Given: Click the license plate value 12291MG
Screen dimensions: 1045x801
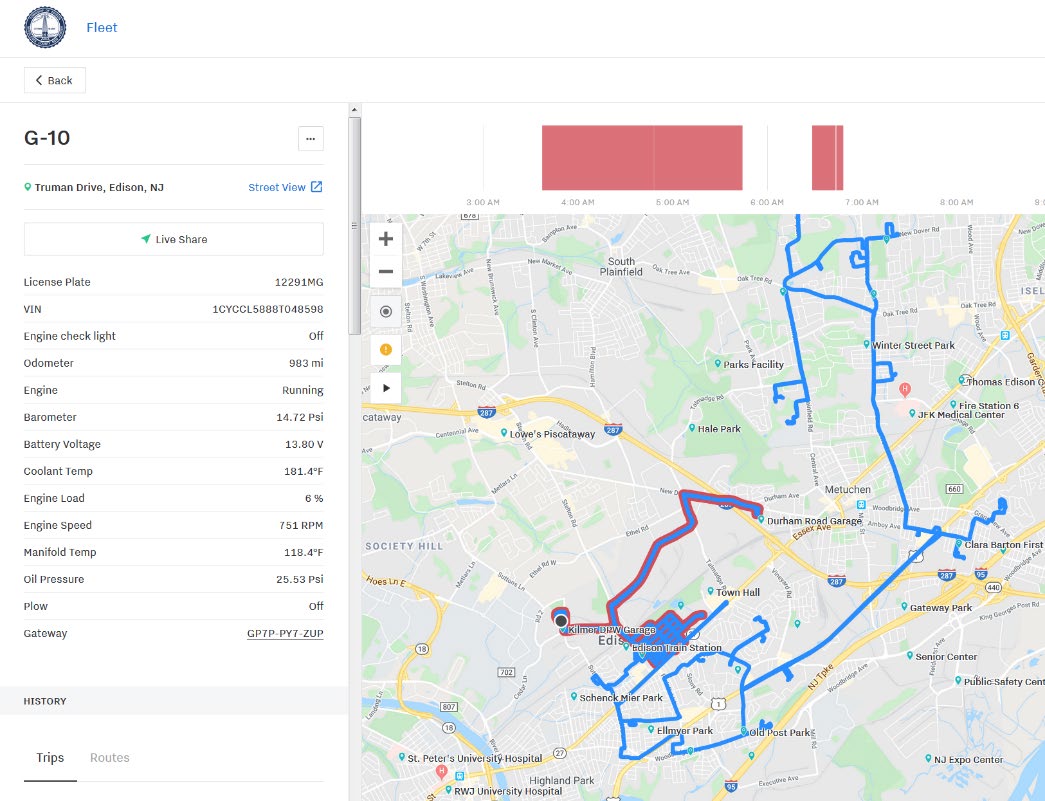Looking at the screenshot, I should (299, 282).
